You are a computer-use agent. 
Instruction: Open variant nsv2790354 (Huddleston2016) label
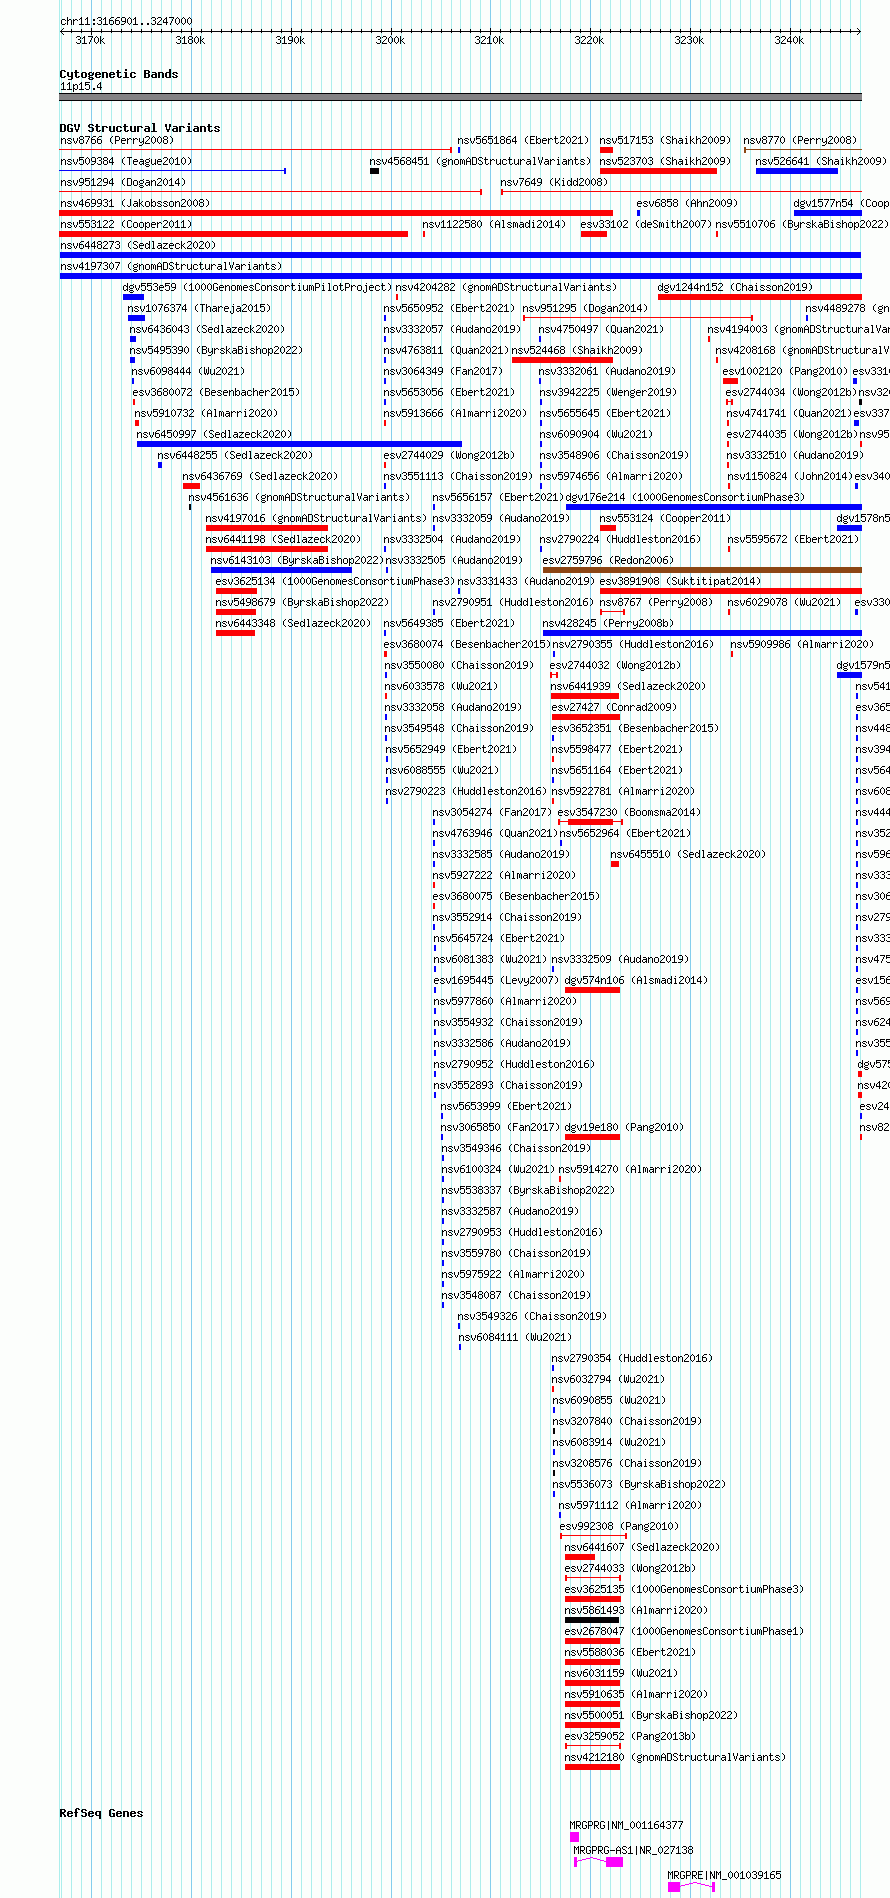coord(632,1358)
